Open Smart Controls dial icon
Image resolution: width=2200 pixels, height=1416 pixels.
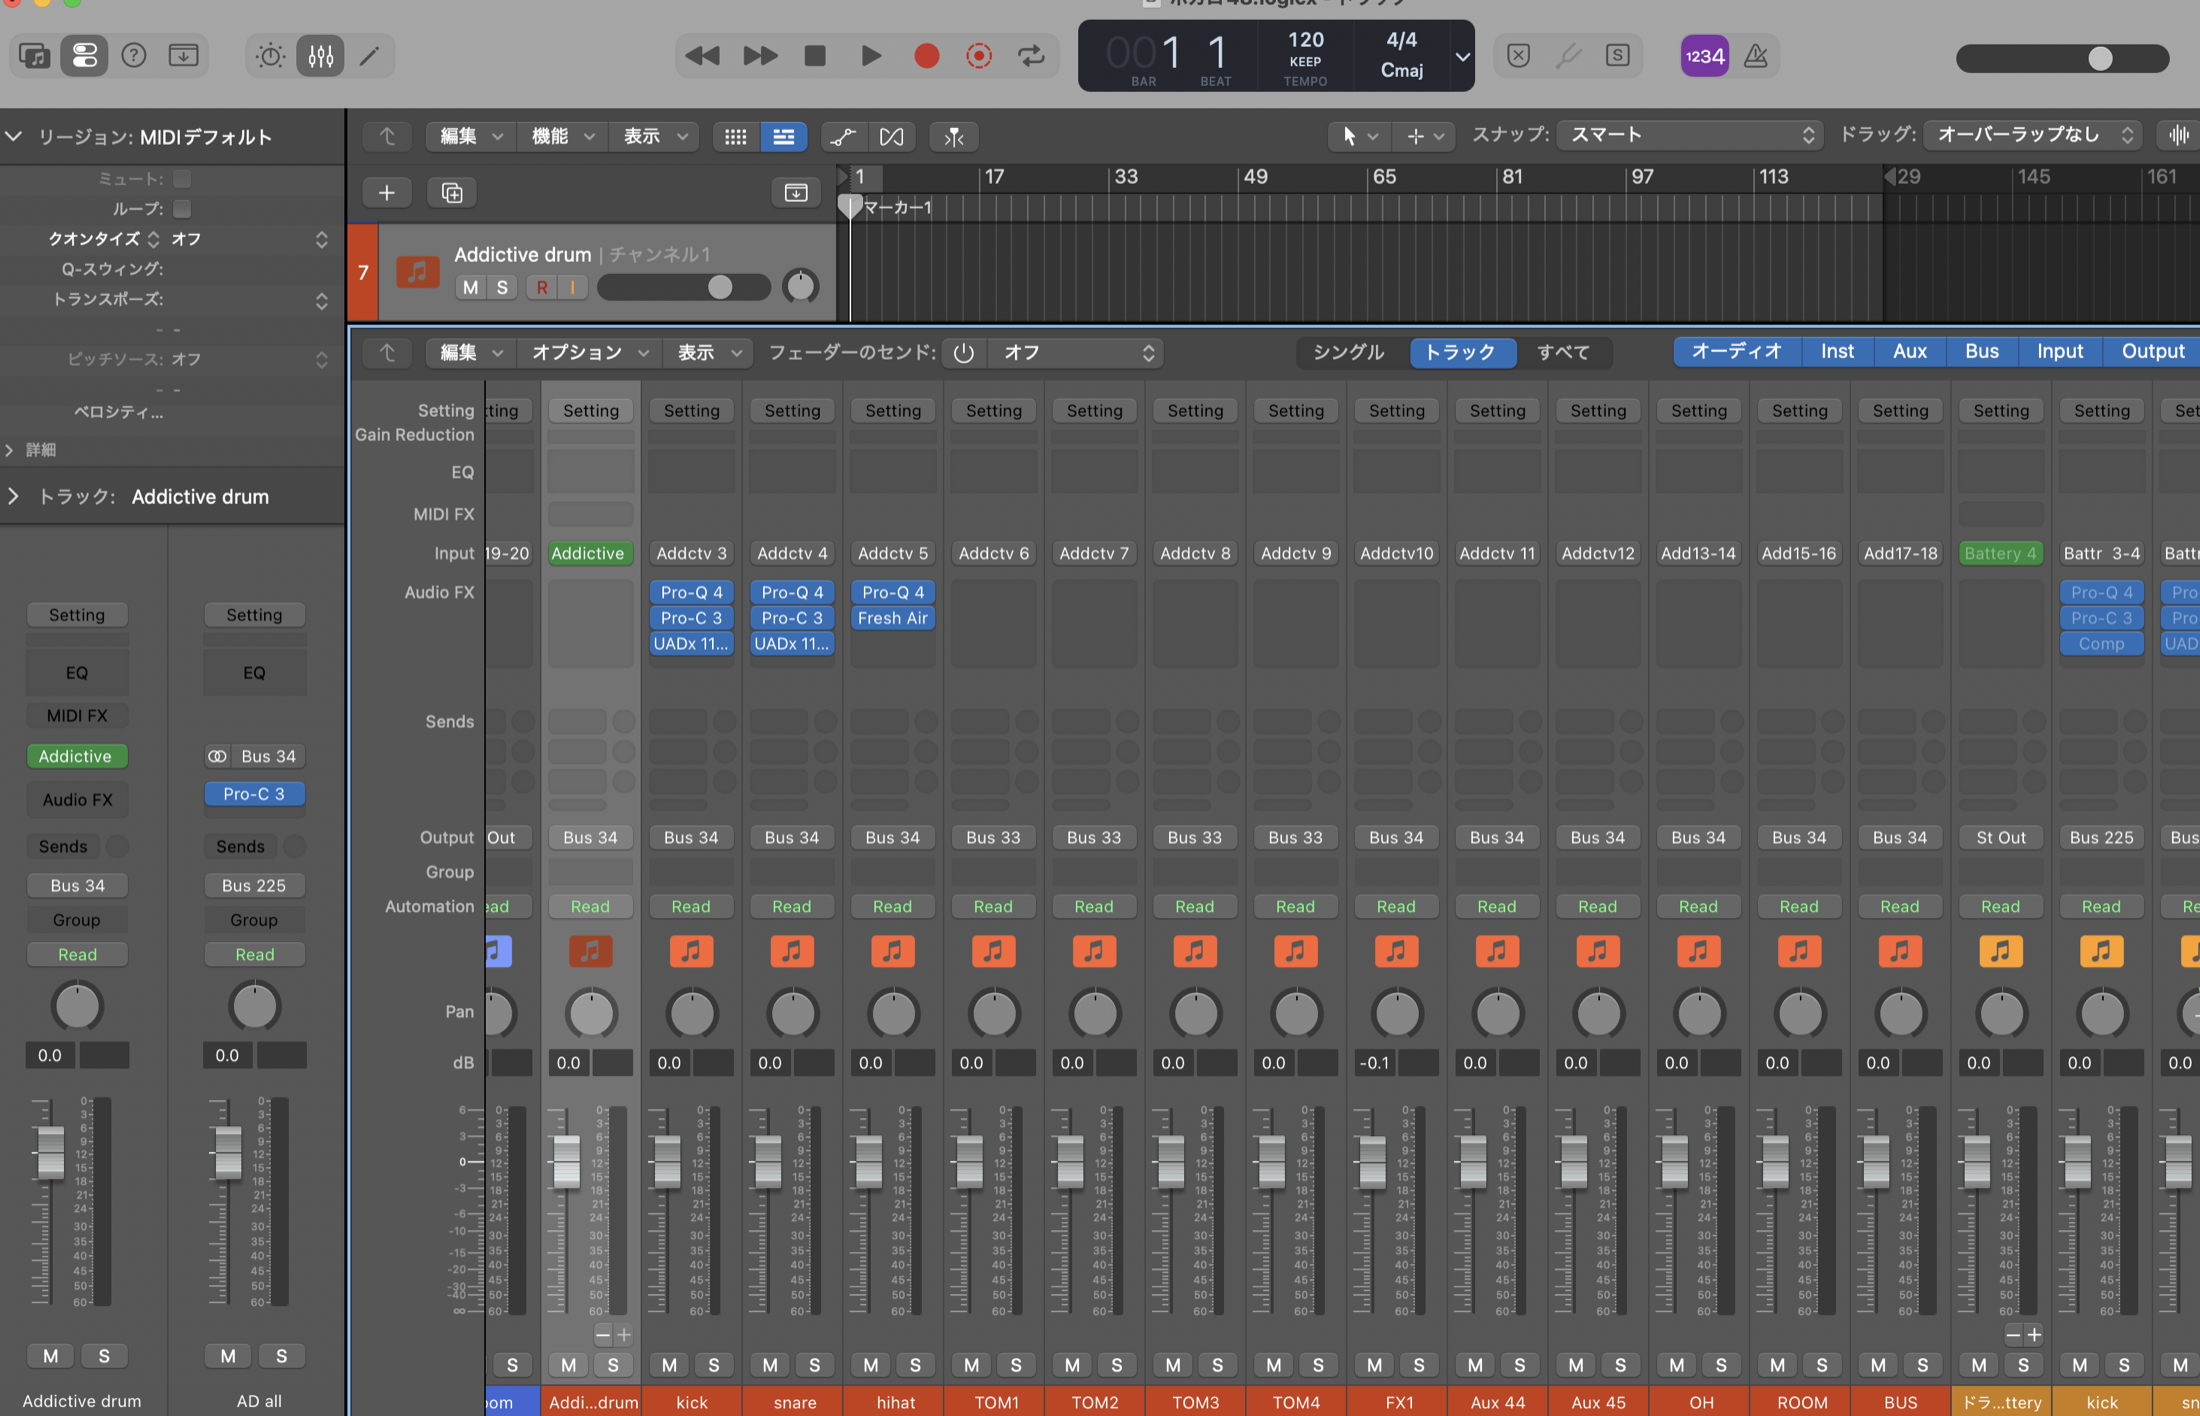[x=270, y=56]
